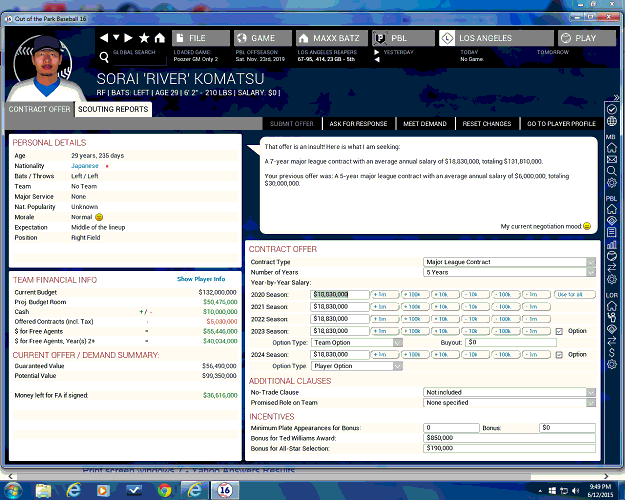Toggle the 2023 Season Option checkbox
625x500 pixels.
tap(559, 331)
